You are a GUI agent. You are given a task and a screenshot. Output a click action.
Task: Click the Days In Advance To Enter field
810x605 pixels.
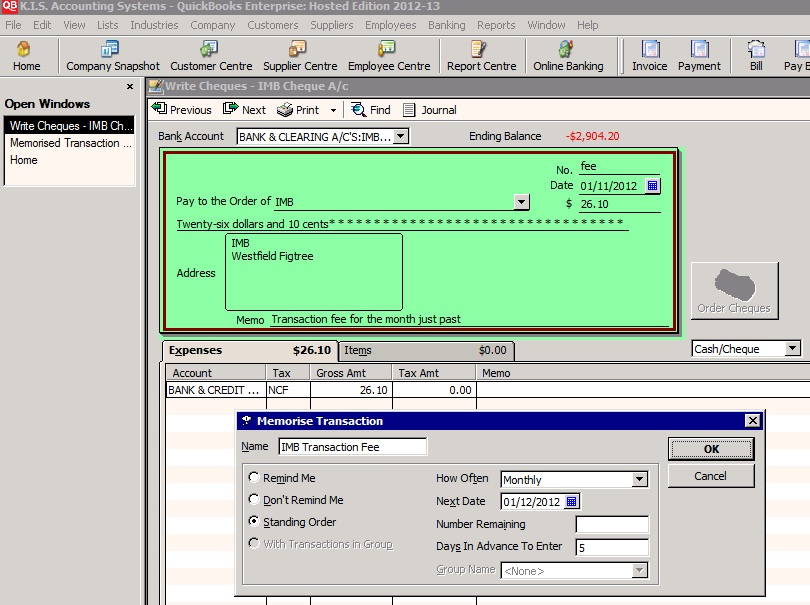612,547
